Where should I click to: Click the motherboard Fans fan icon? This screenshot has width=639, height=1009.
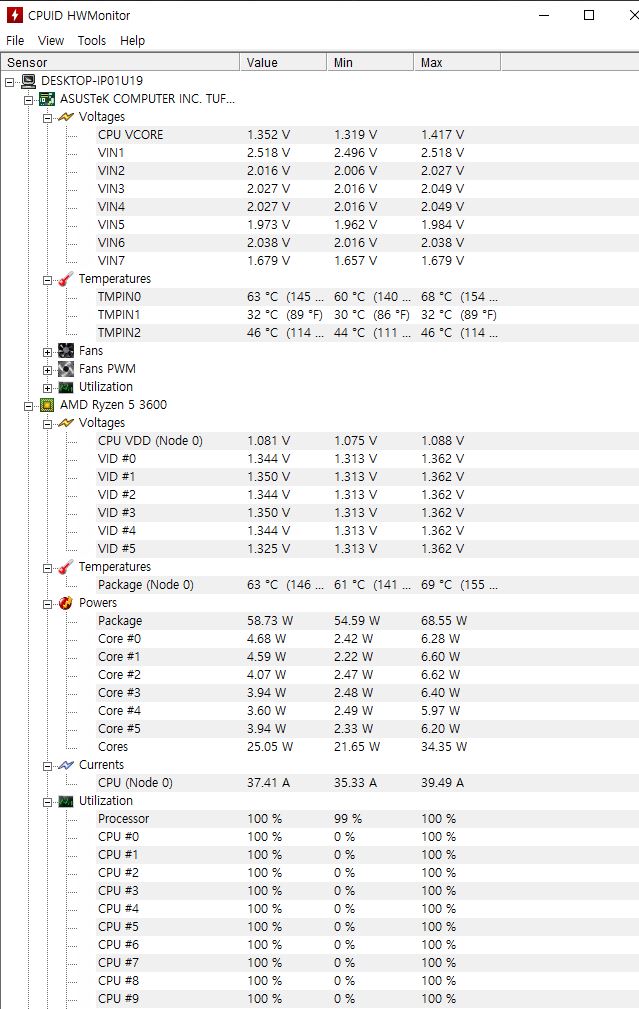[66, 351]
